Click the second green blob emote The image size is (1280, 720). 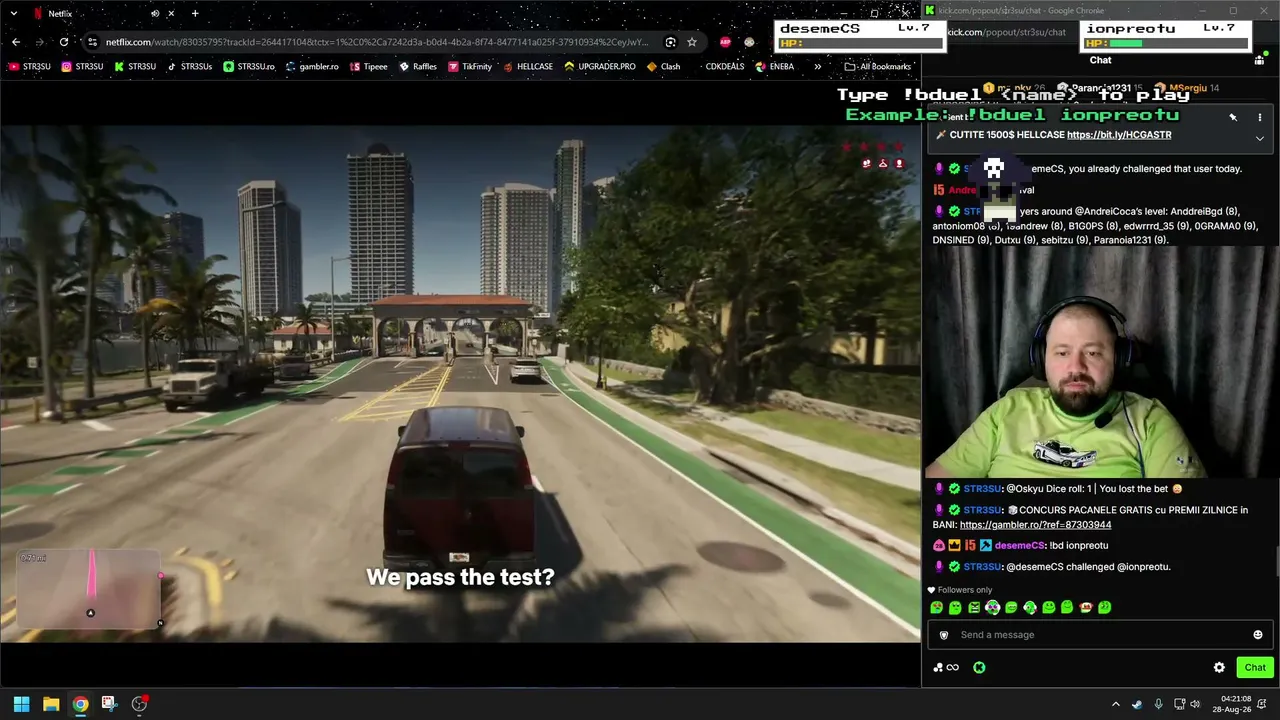click(955, 607)
